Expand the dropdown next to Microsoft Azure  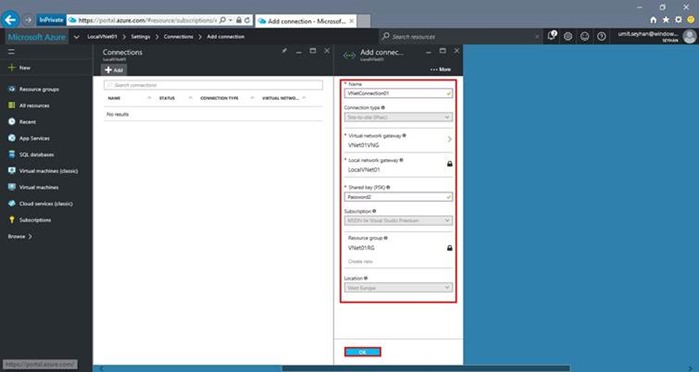pos(77,37)
